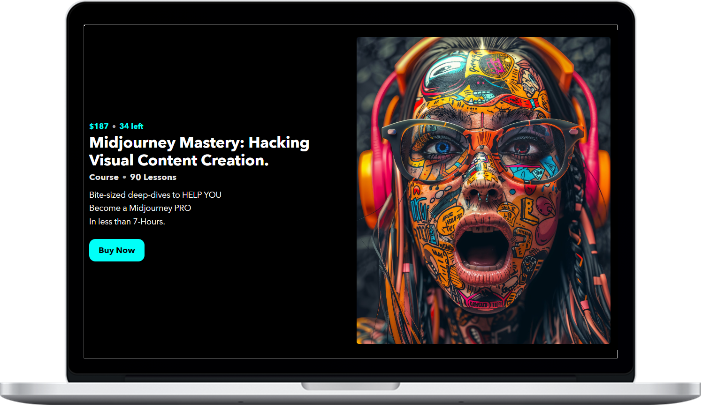
Task: Click the "90 Lessons" label
Action: tap(153, 177)
